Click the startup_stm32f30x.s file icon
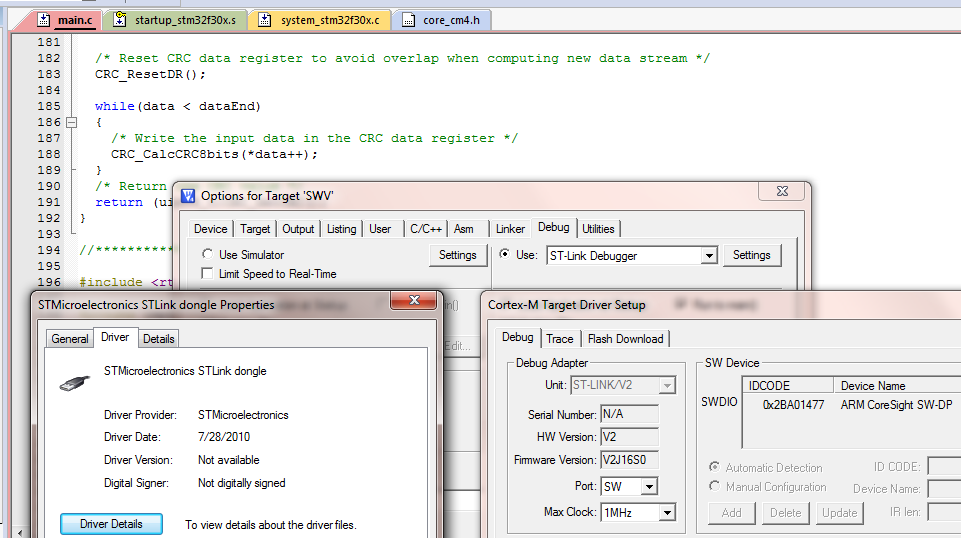 point(120,20)
